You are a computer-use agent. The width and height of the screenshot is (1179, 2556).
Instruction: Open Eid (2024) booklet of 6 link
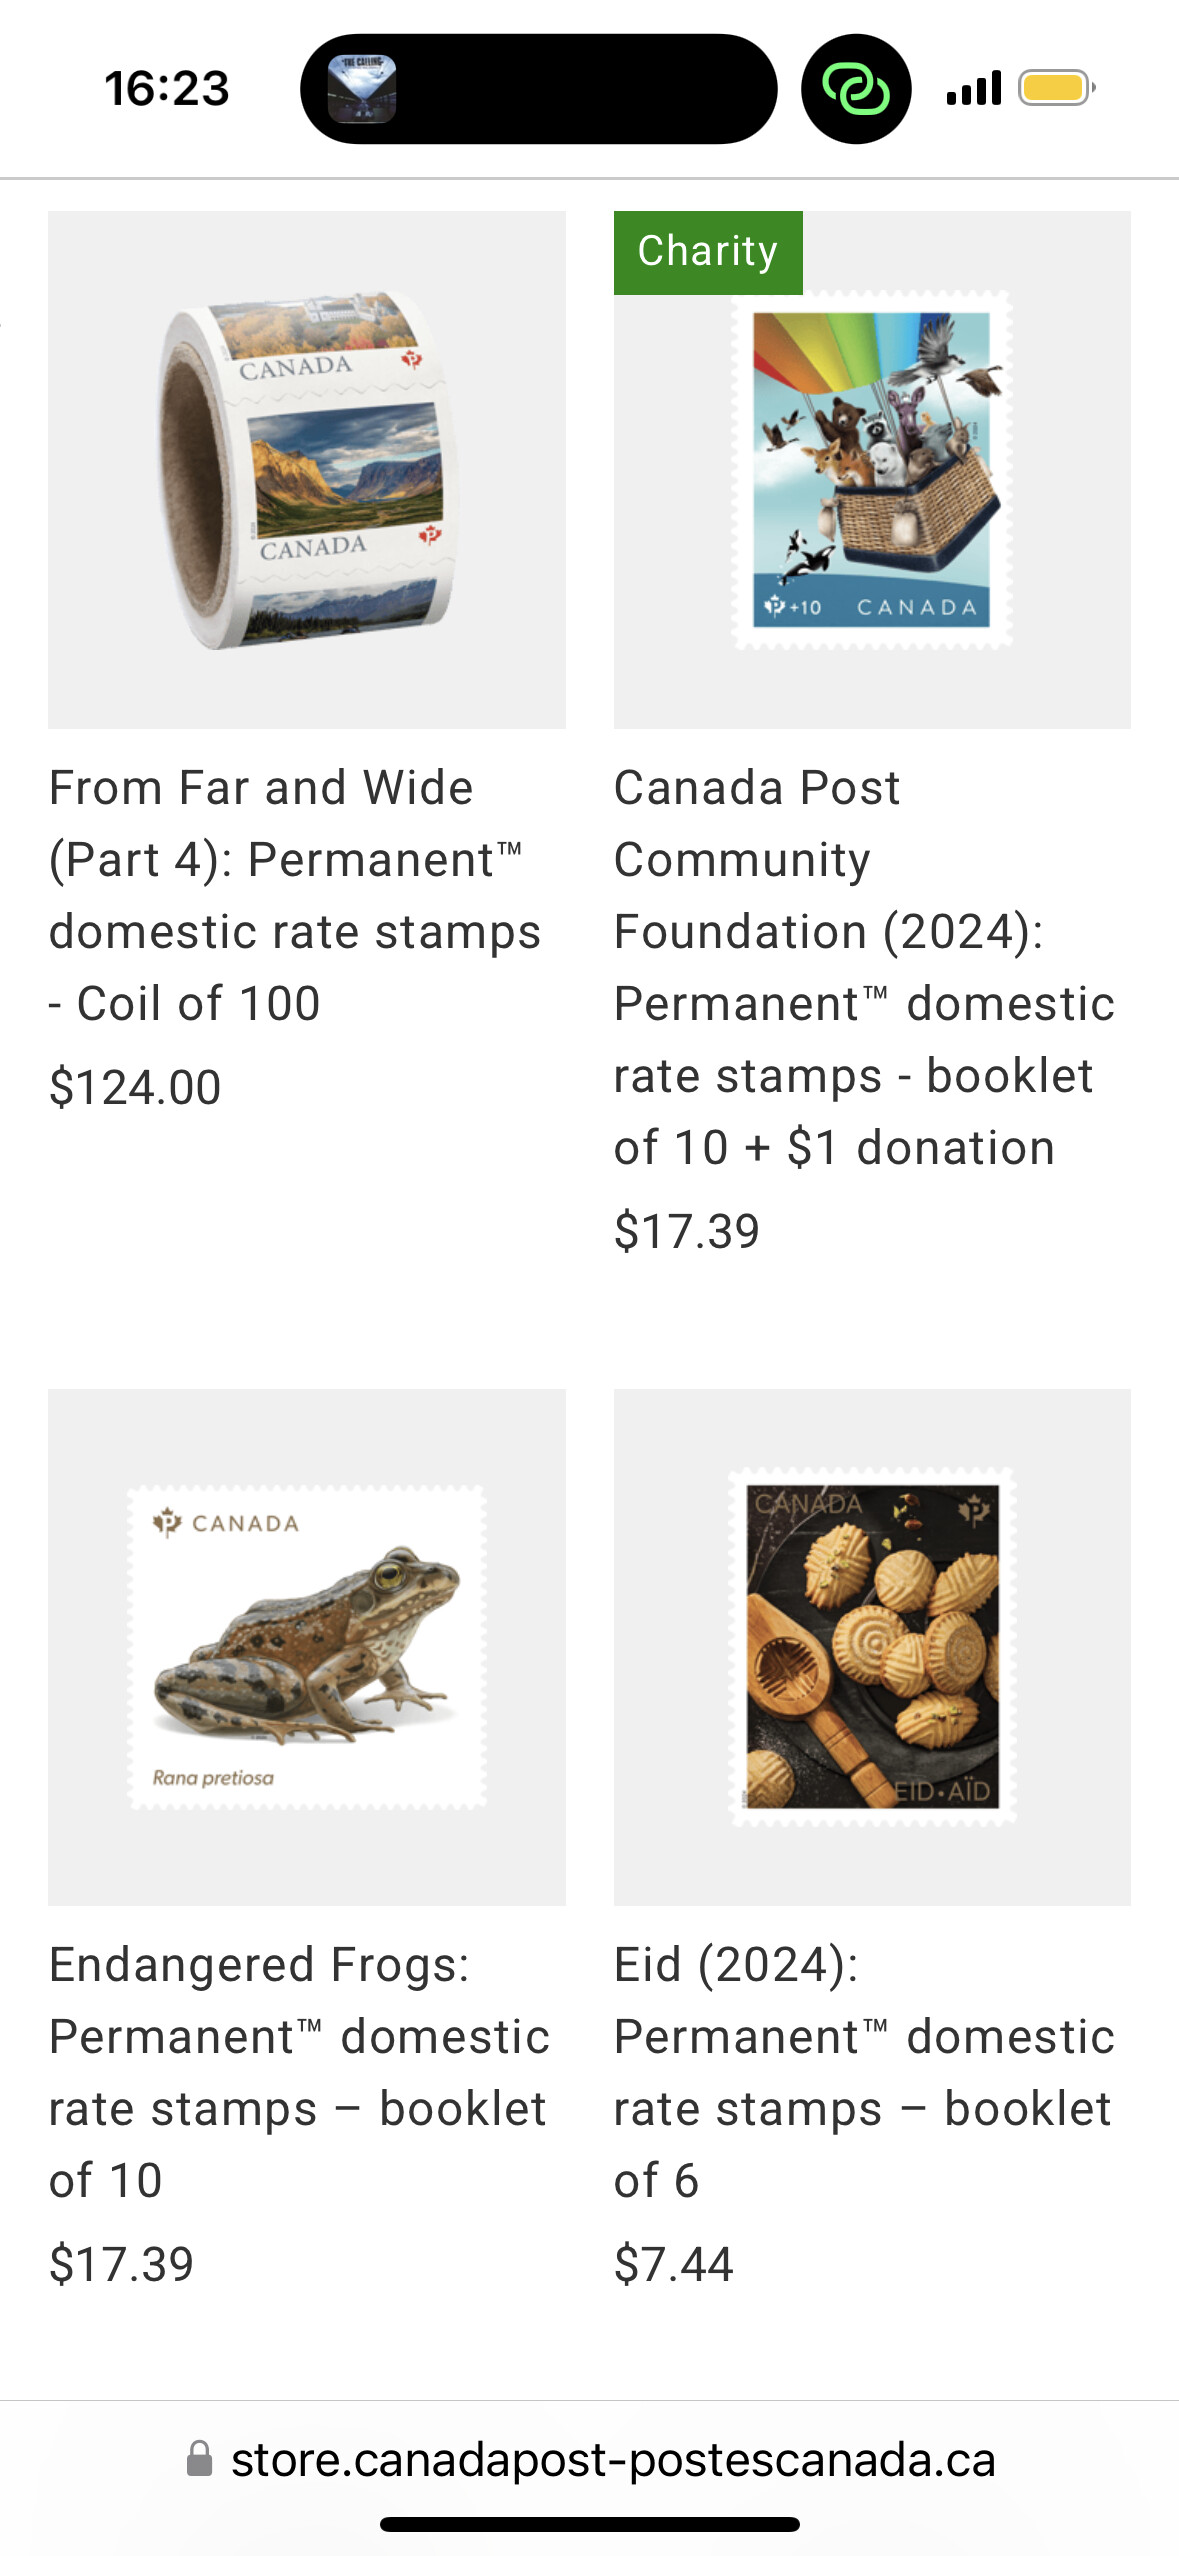862,2072
